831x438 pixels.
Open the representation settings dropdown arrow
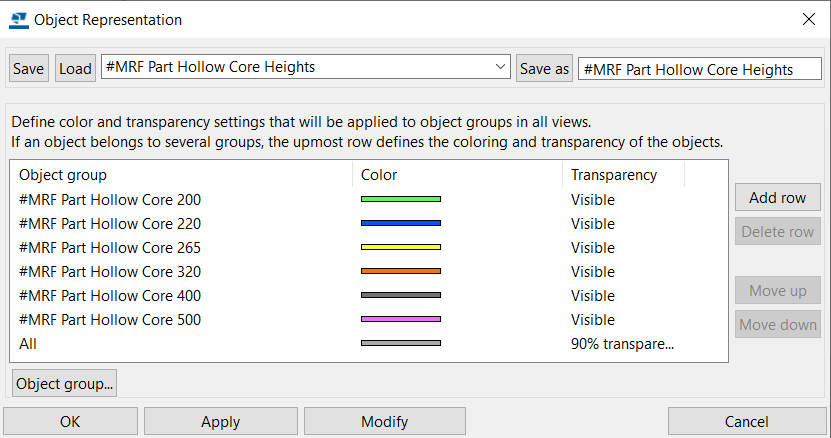[x=500, y=67]
